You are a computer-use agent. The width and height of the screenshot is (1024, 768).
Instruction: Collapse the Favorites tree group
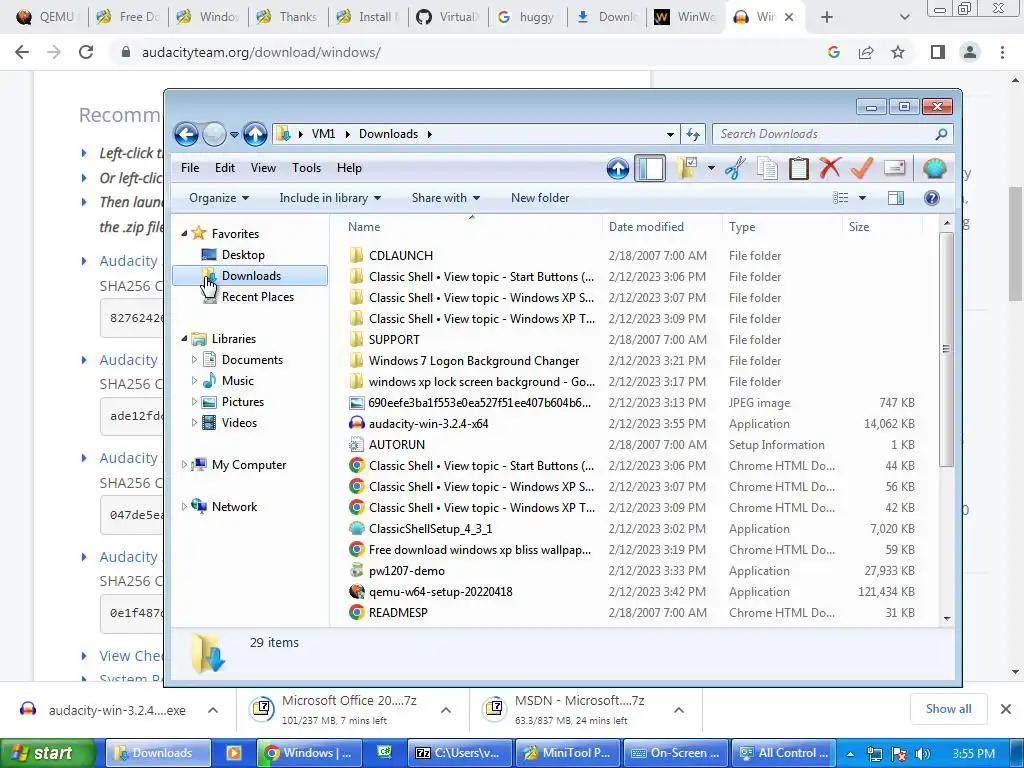(184, 234)
